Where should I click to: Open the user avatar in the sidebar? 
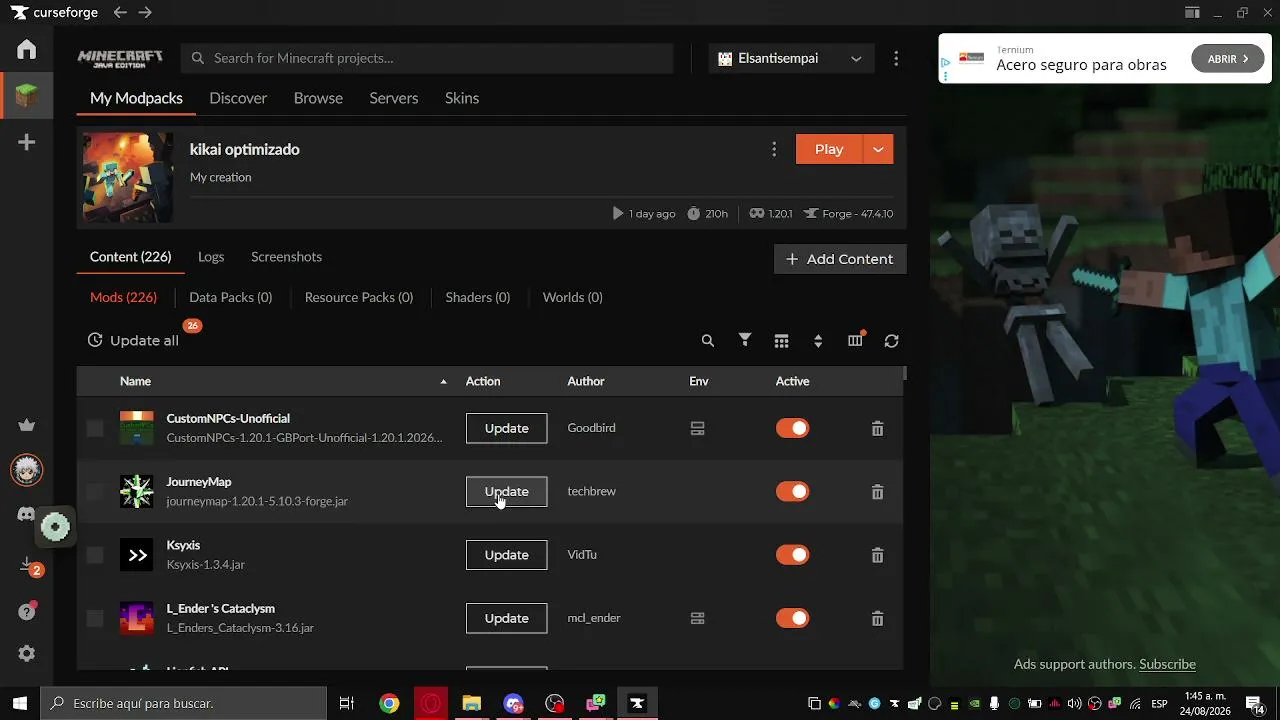(x=27, y=470)
